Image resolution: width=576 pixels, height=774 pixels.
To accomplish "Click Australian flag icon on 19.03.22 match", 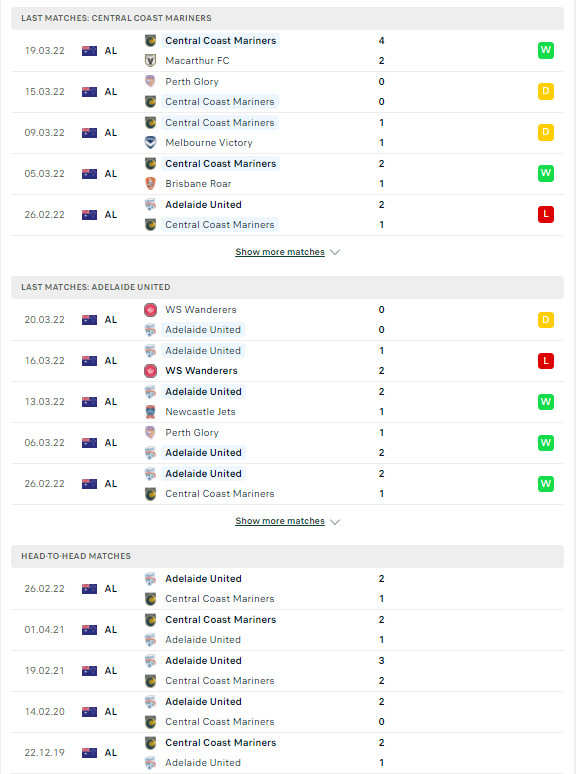I will pos(89,51).
